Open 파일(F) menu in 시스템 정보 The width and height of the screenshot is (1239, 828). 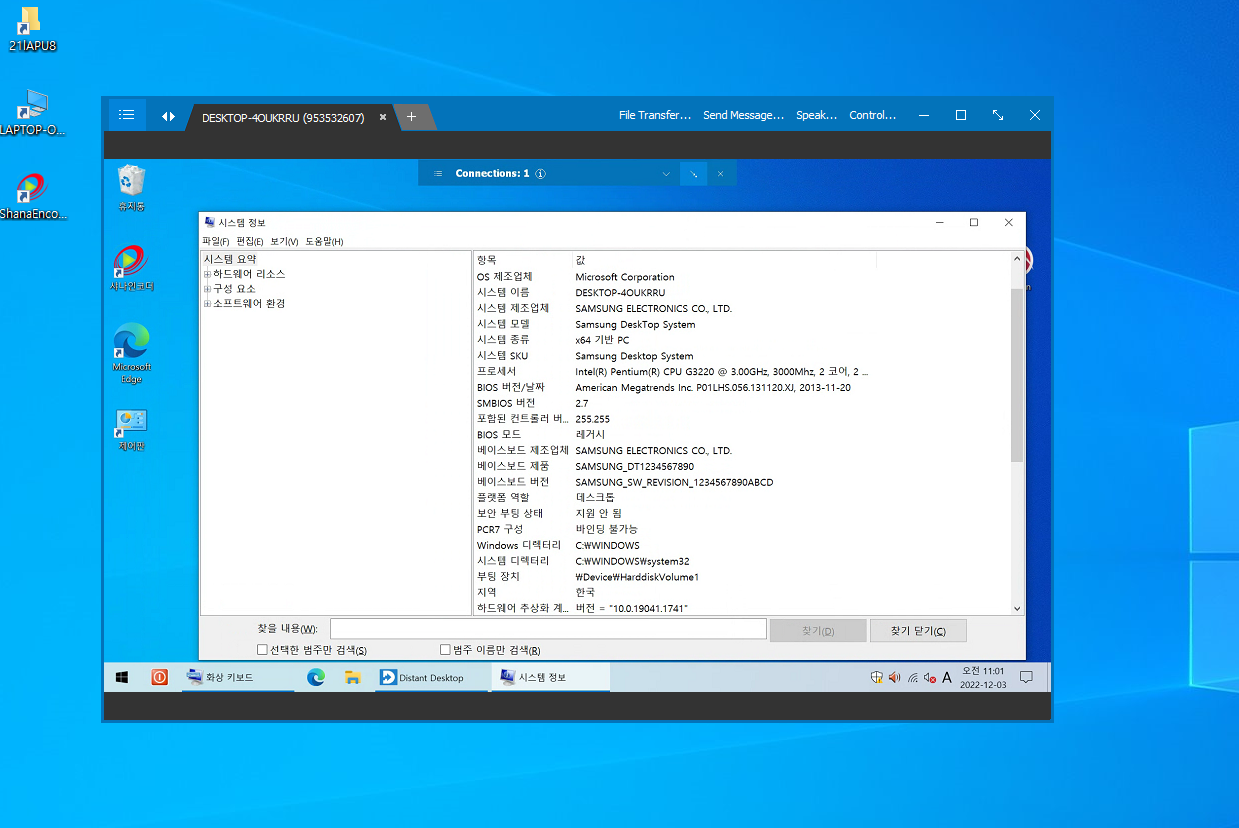click(215, 241)
